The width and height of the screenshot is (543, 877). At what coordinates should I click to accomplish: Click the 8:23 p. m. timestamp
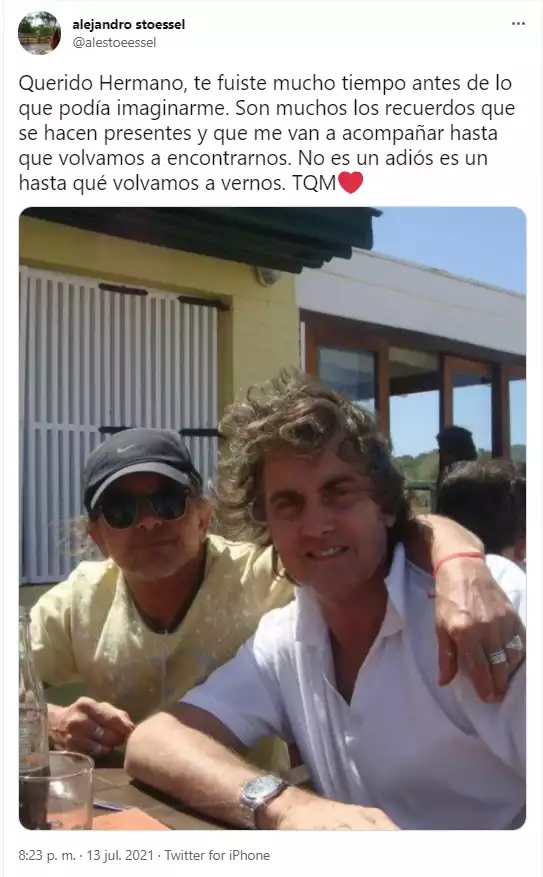pyautogui.click(x=47, y=855)
